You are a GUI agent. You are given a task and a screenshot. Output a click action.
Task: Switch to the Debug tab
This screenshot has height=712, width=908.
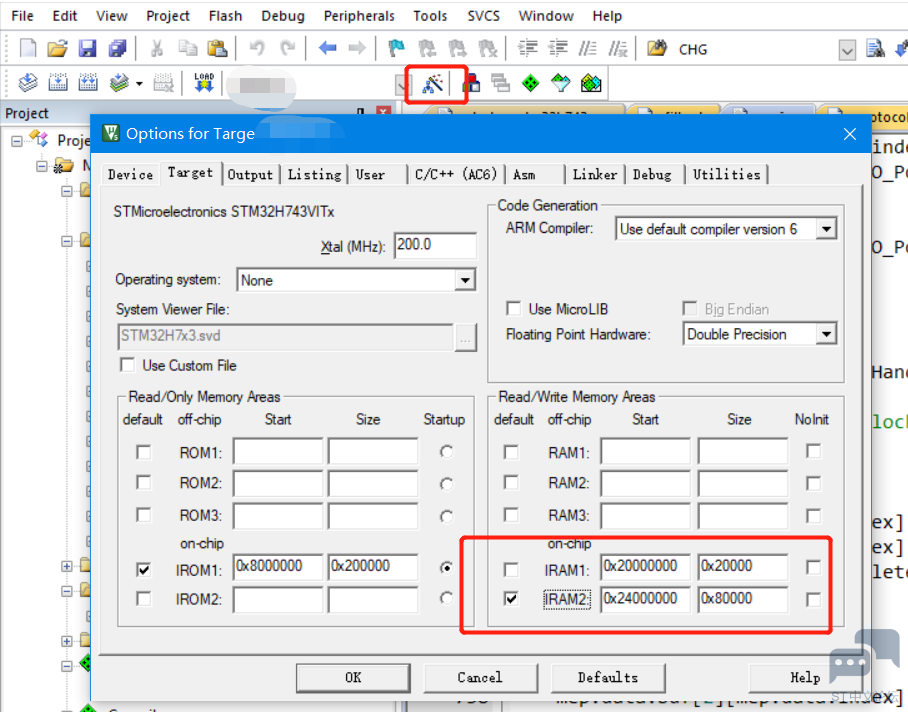coord(652,175)
